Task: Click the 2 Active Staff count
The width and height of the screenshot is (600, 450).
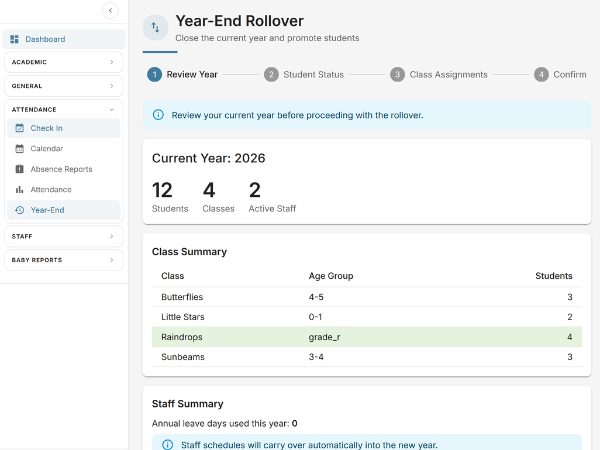Action: (x=272, y=197)
